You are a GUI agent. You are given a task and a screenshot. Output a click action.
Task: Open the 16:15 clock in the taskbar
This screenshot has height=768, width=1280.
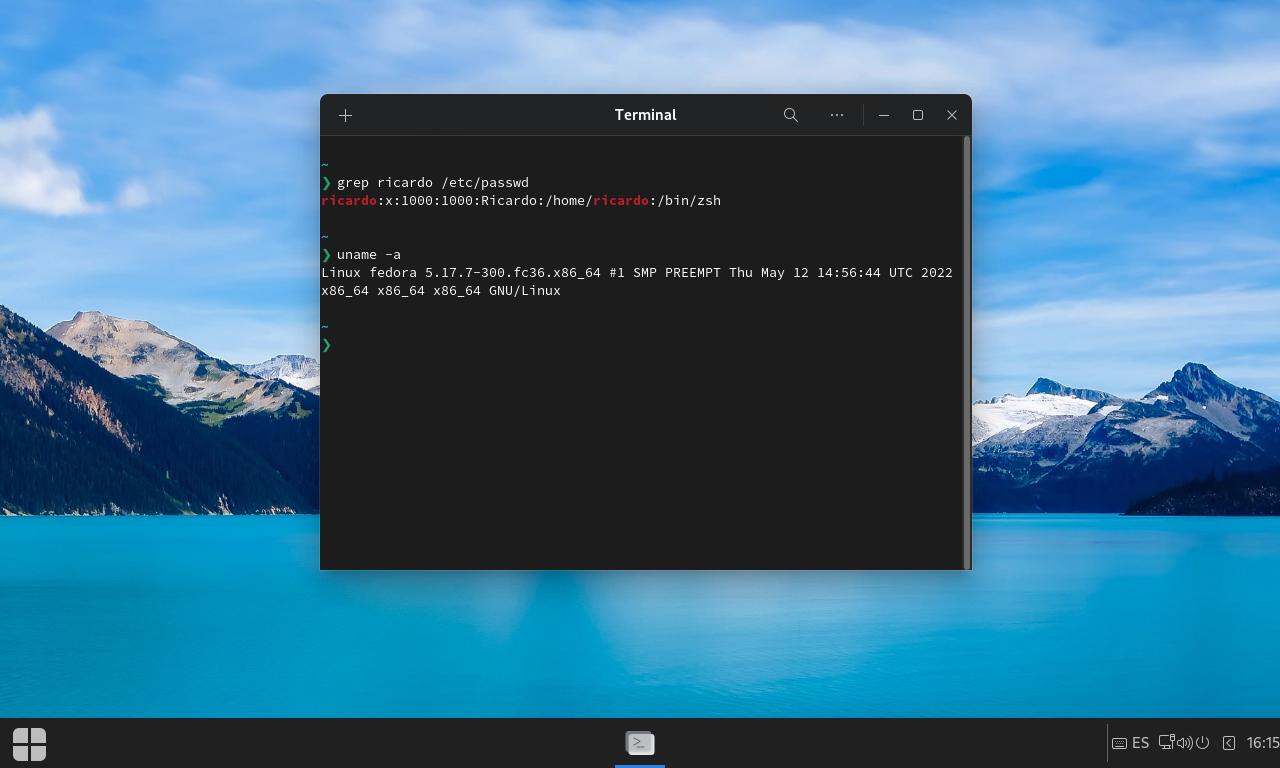point(1262,743)
